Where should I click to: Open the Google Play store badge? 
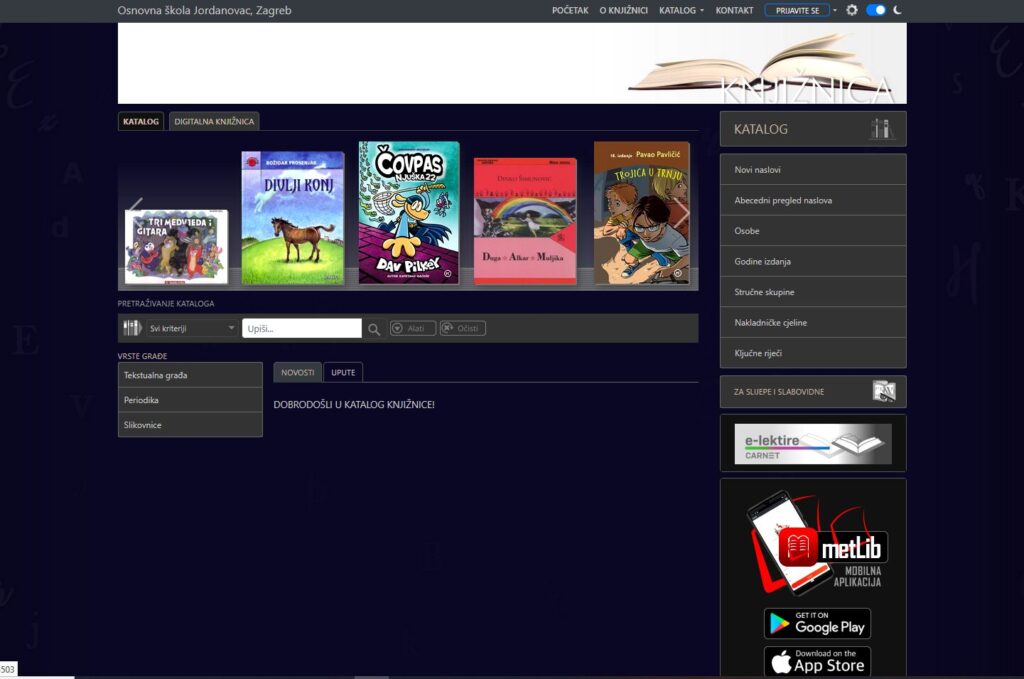tap(817, 623)
